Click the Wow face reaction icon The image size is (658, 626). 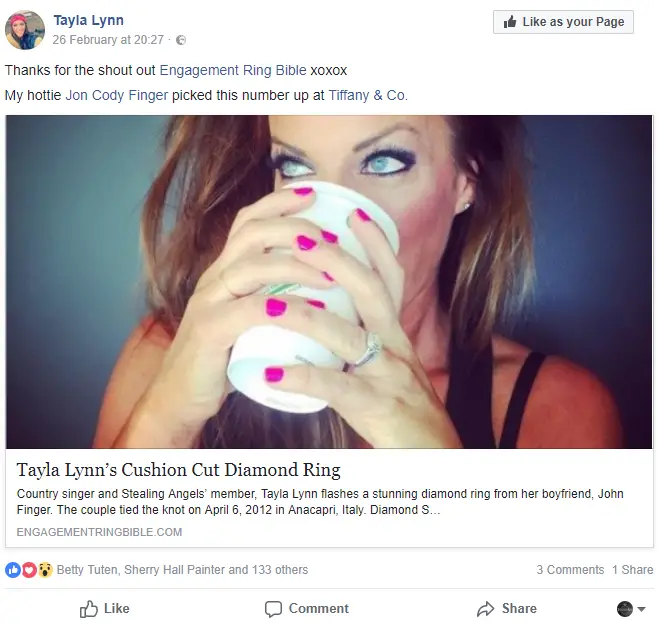[44, 570]
